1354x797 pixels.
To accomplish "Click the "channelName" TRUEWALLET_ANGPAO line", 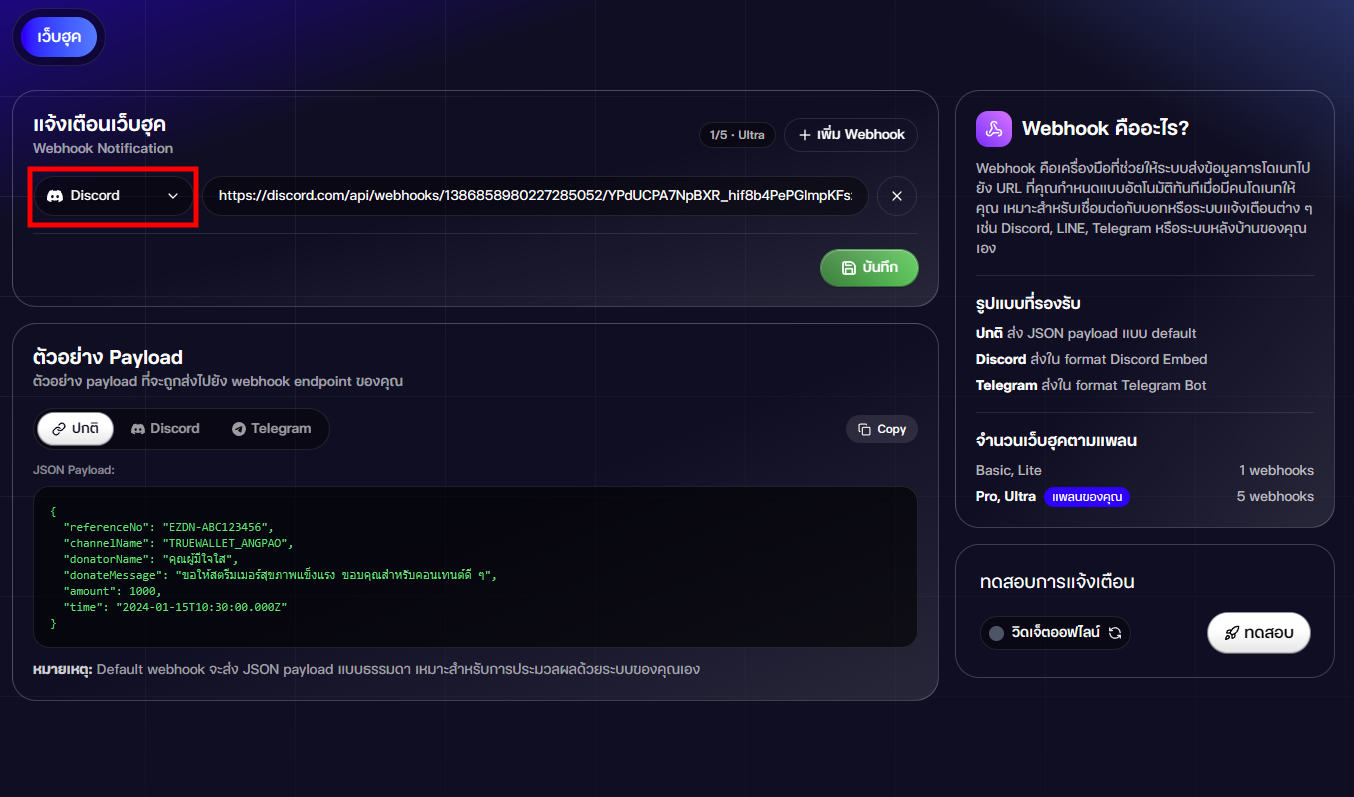I will click(x=178, y=543).
